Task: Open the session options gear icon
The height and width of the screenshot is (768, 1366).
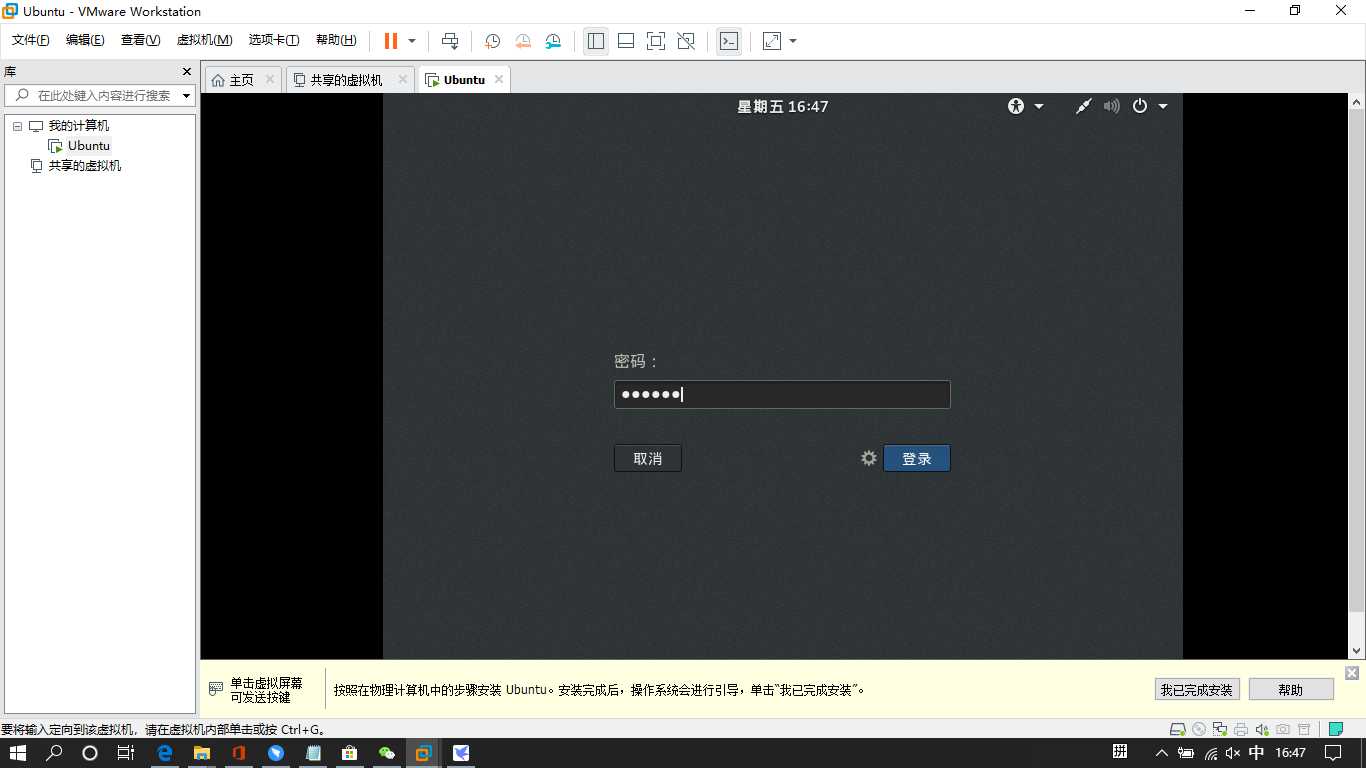Action: tap(869, 458)
